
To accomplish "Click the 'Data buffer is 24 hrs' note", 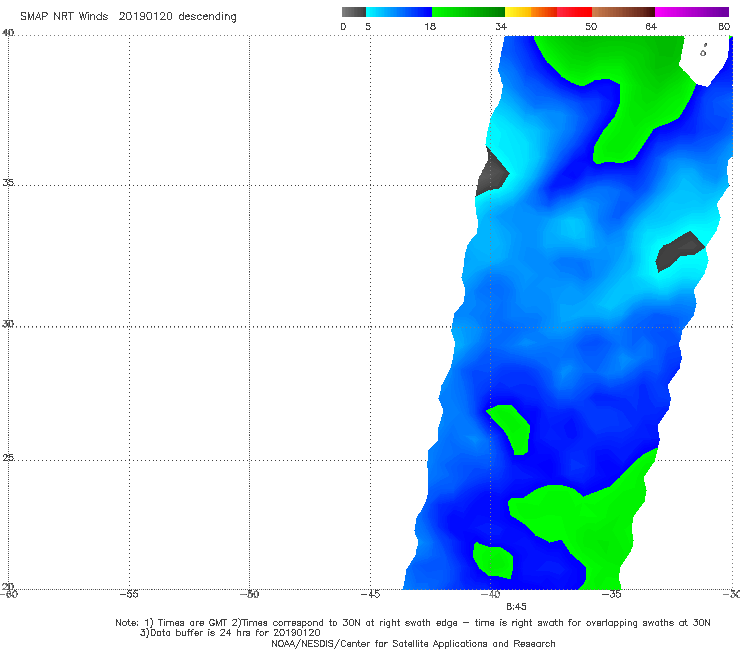I will tap(230, 633).
